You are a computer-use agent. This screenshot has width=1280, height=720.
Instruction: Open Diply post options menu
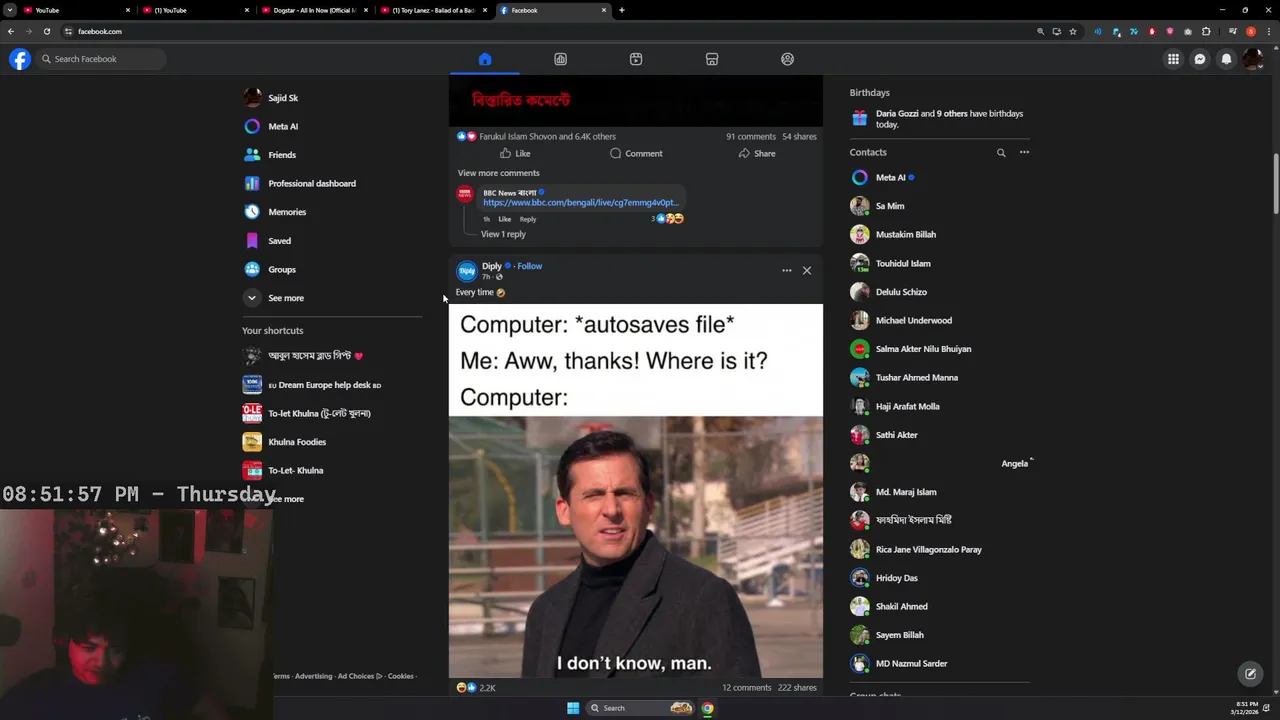tap(787, 271)
